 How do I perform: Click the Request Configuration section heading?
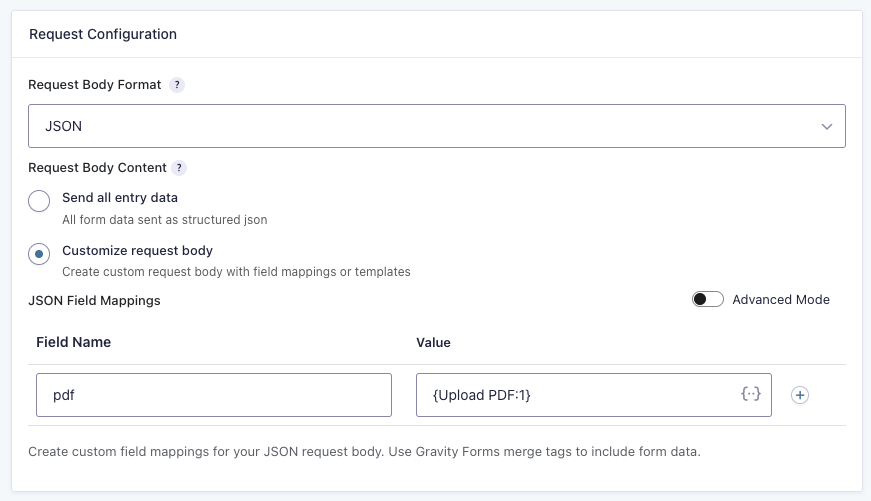[x=103, y=34]
